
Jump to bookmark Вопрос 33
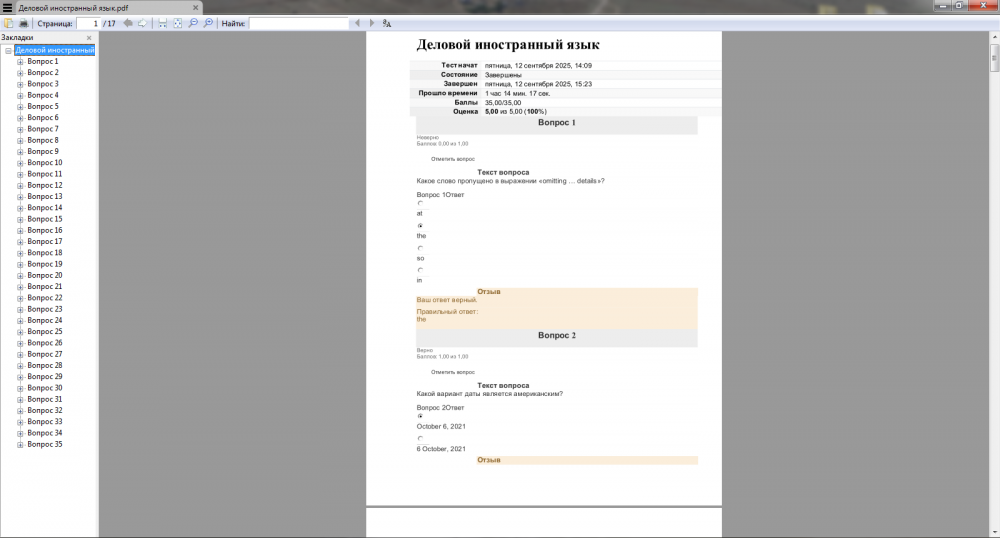(45, 422)
